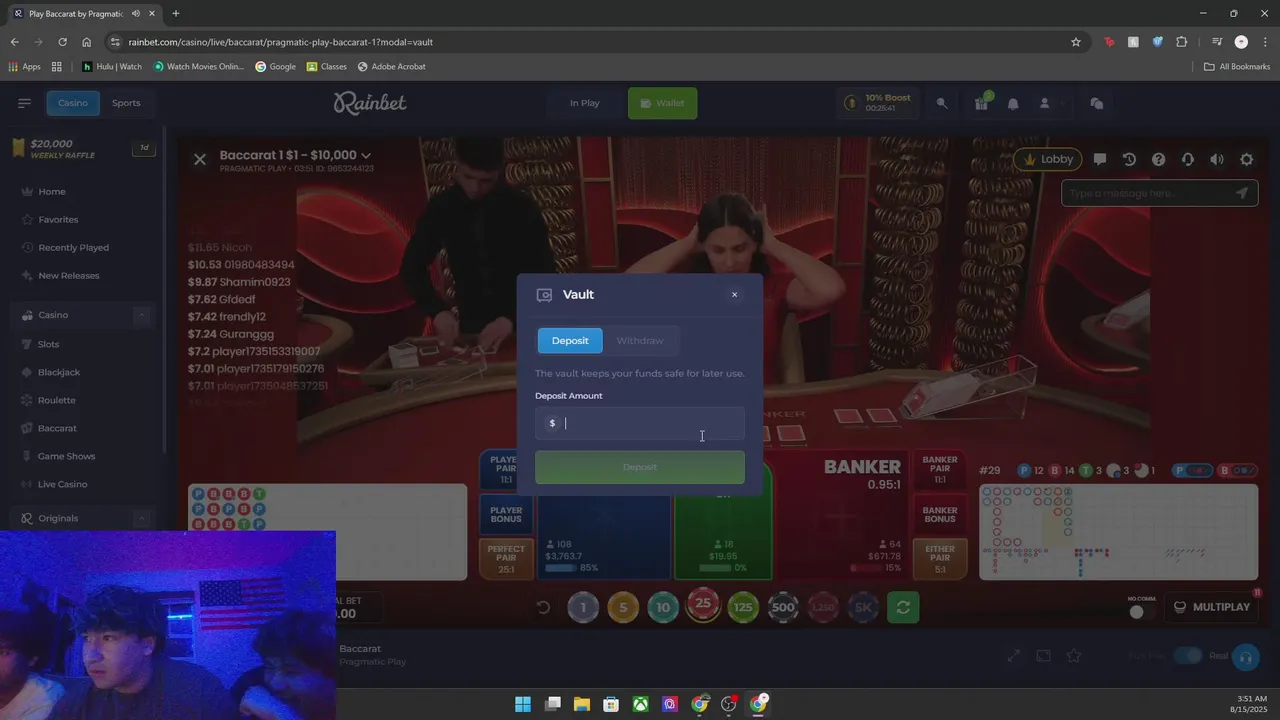Switch to the Withdraw tab in Vault
Viewport: 1280px width, 720px height.
pos(640,341)
